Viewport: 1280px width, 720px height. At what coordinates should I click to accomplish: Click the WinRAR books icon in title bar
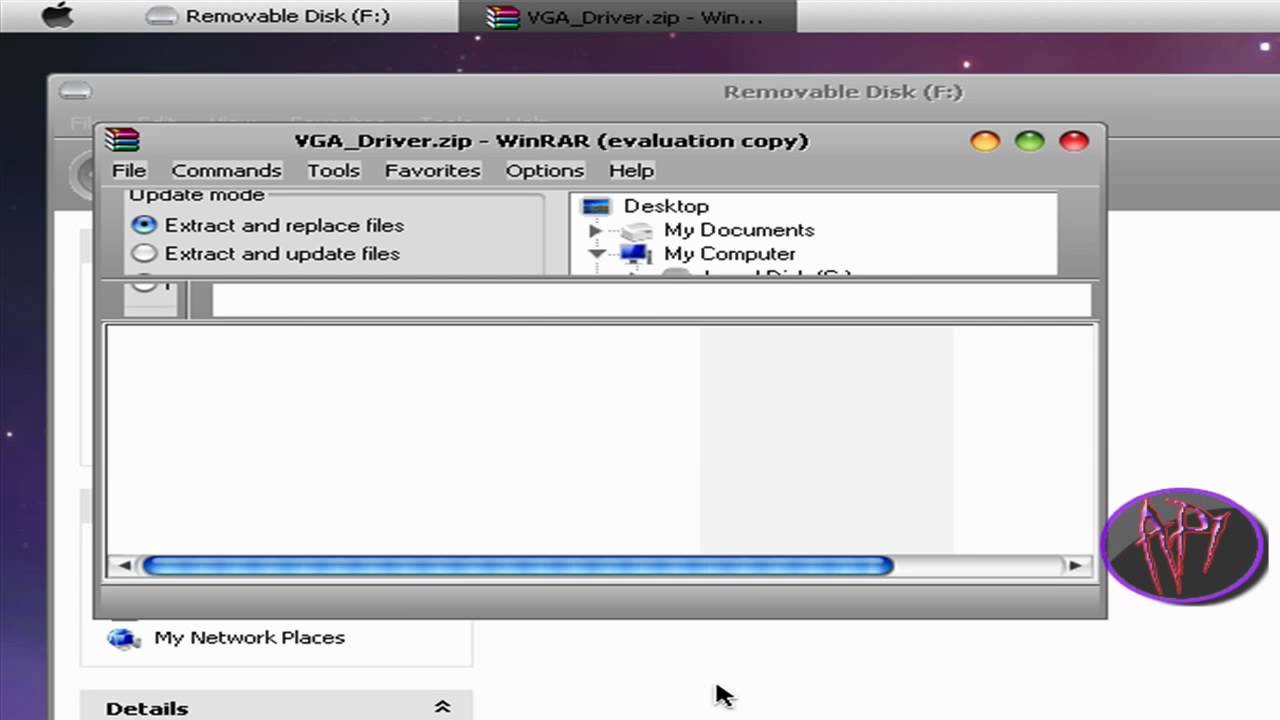coord(122,140)
